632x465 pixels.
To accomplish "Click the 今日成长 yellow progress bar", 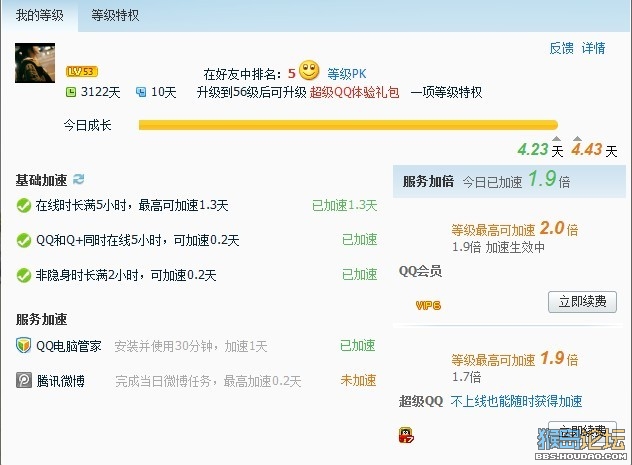I will (348, 125).
